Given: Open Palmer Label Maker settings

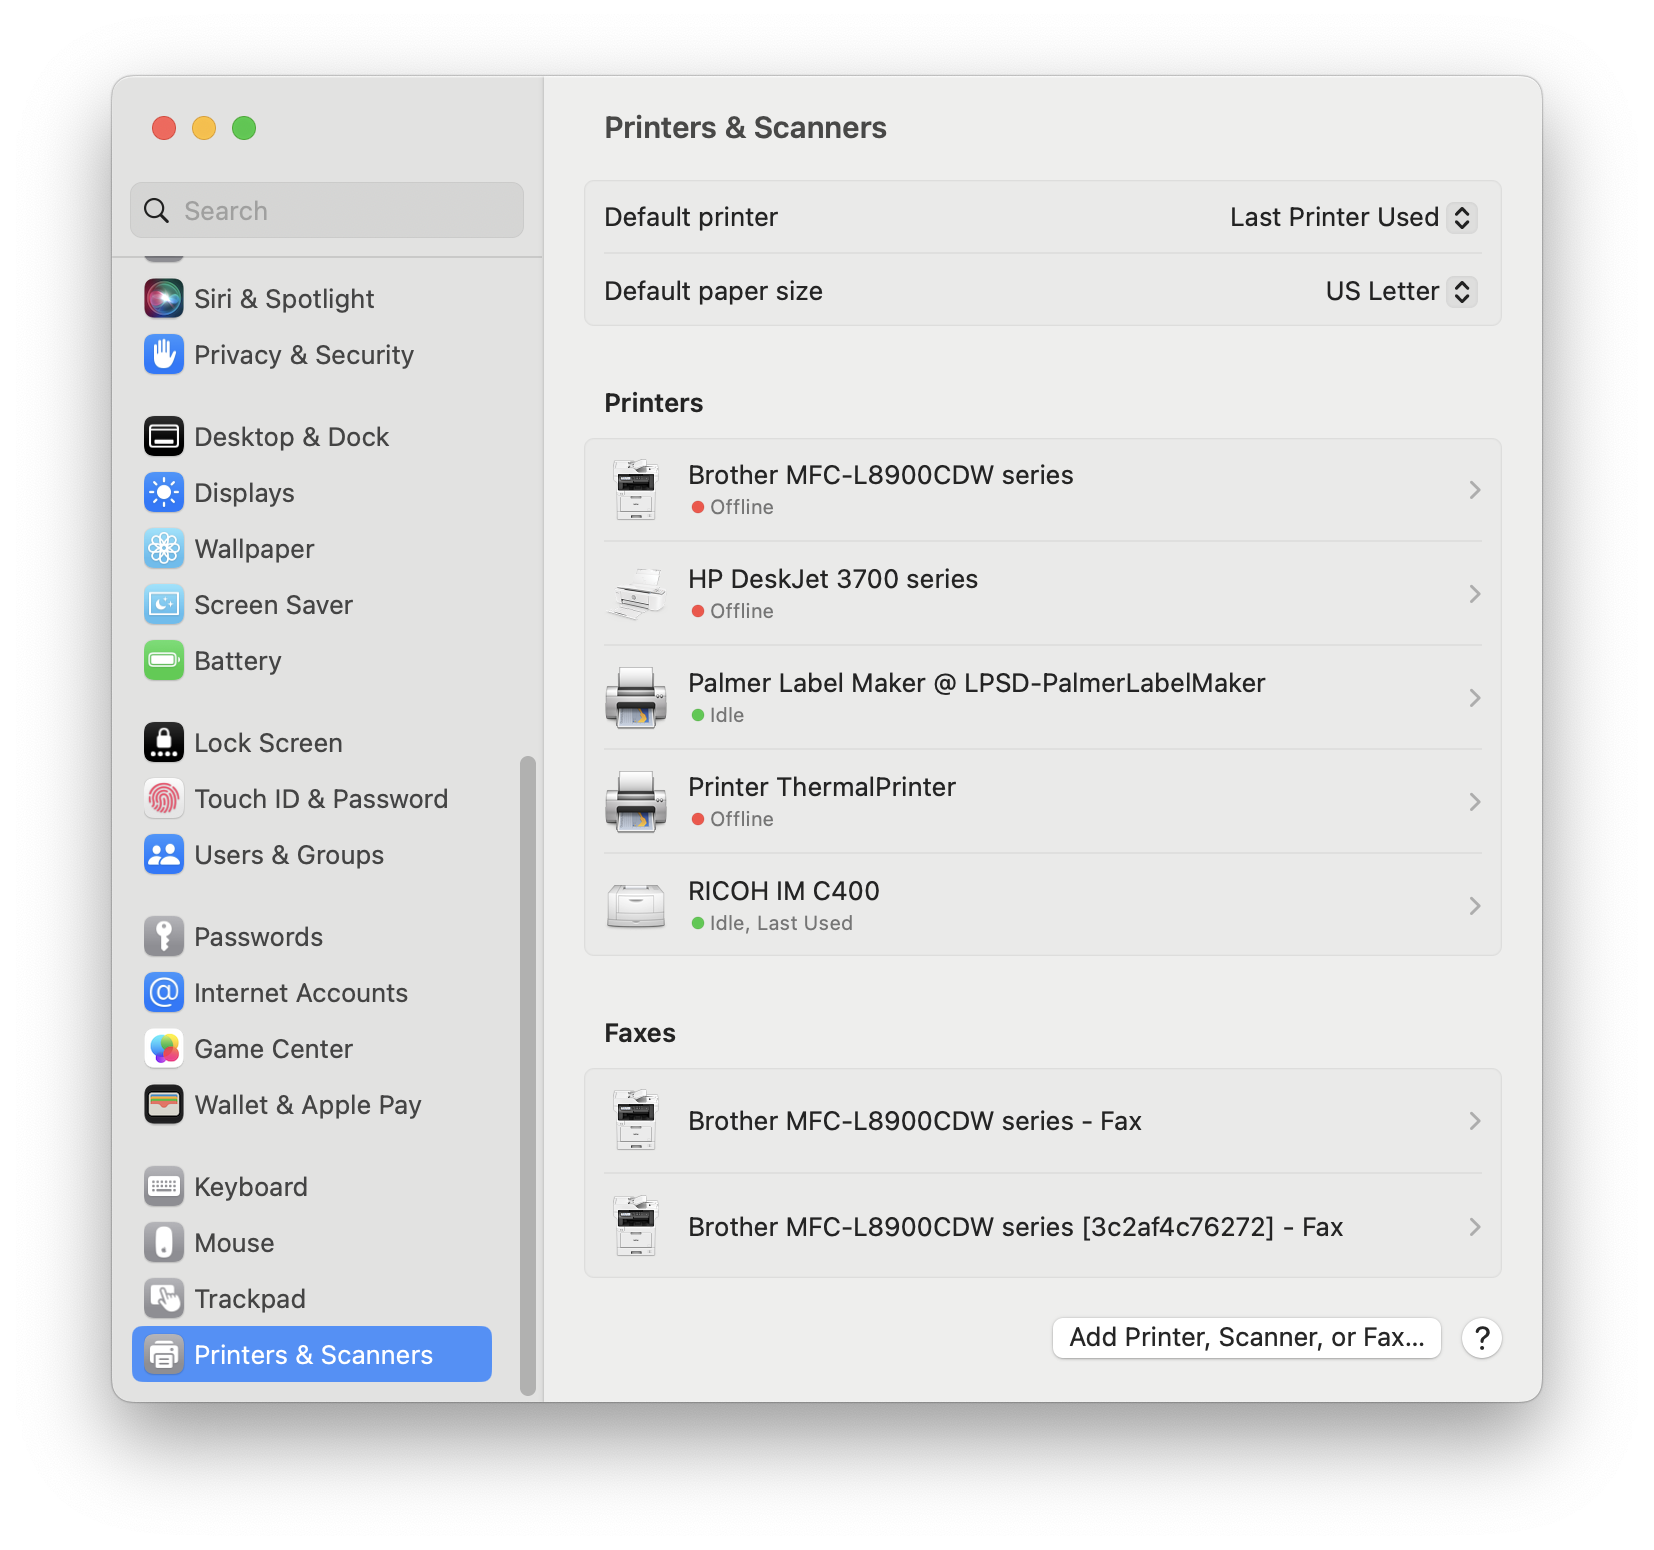Looking at the screenshot, I should pyautogui.click(x=1040, y=697).
